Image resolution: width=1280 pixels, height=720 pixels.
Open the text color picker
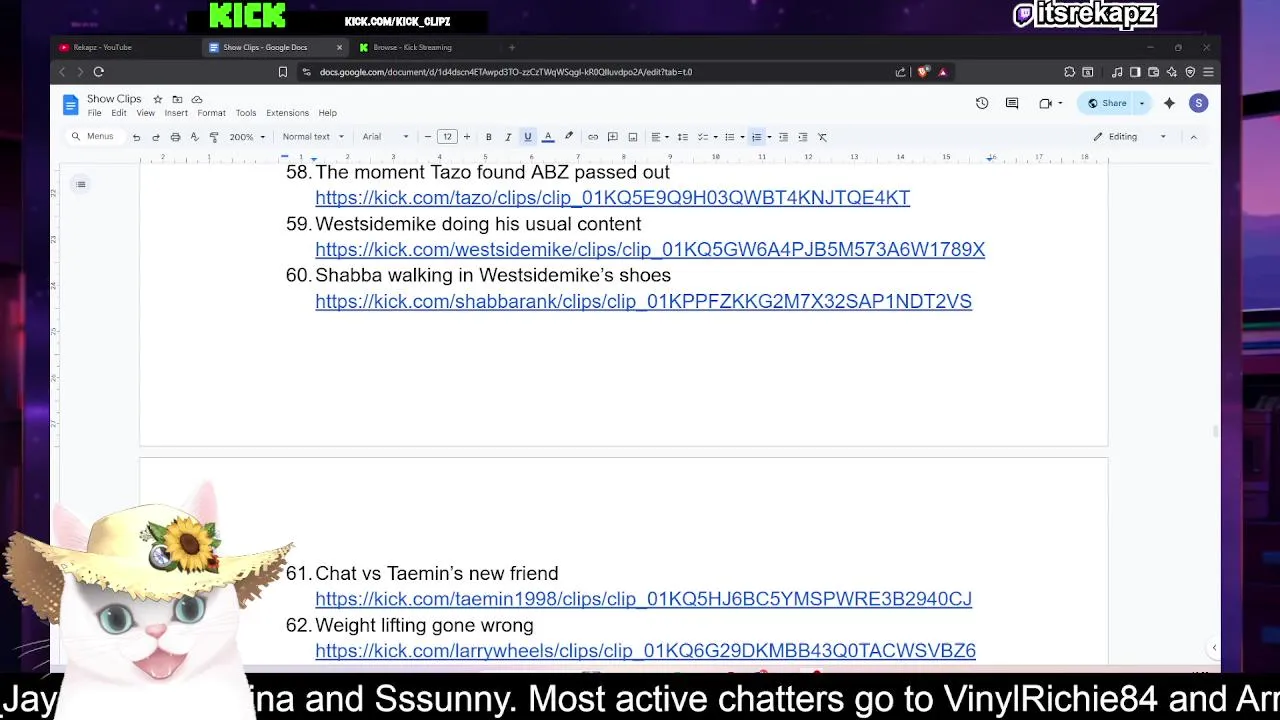point(548,137)
